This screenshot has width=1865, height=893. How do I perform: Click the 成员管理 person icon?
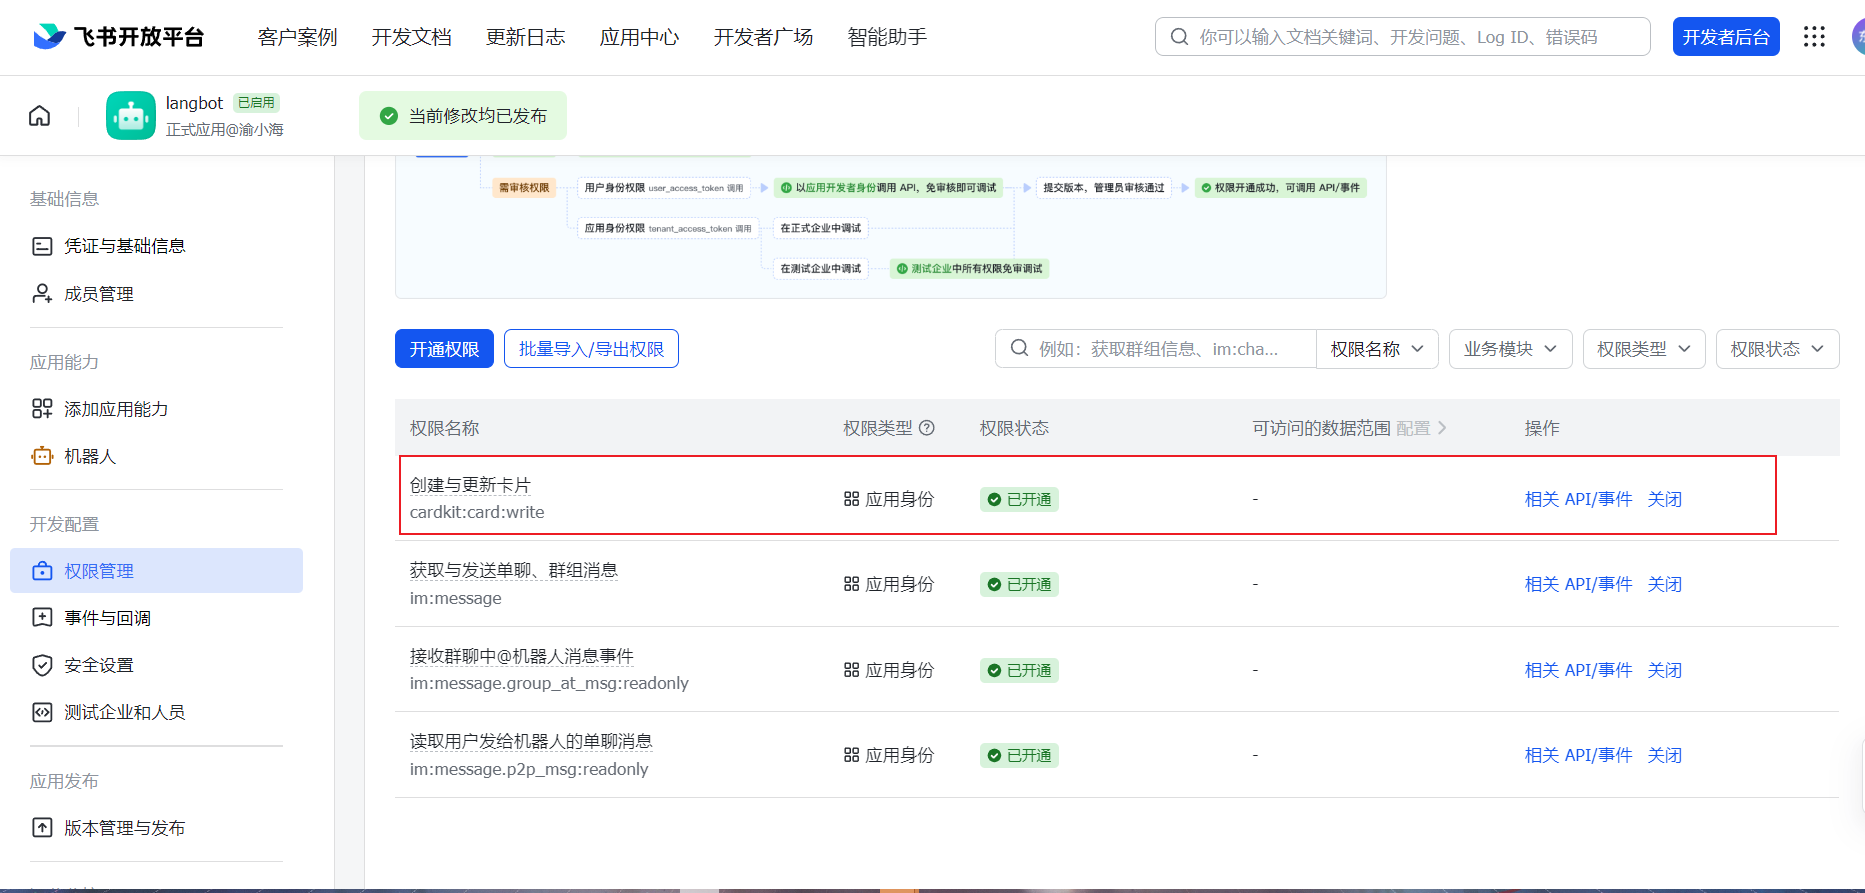pyautogui.click(x=42, y=294)
